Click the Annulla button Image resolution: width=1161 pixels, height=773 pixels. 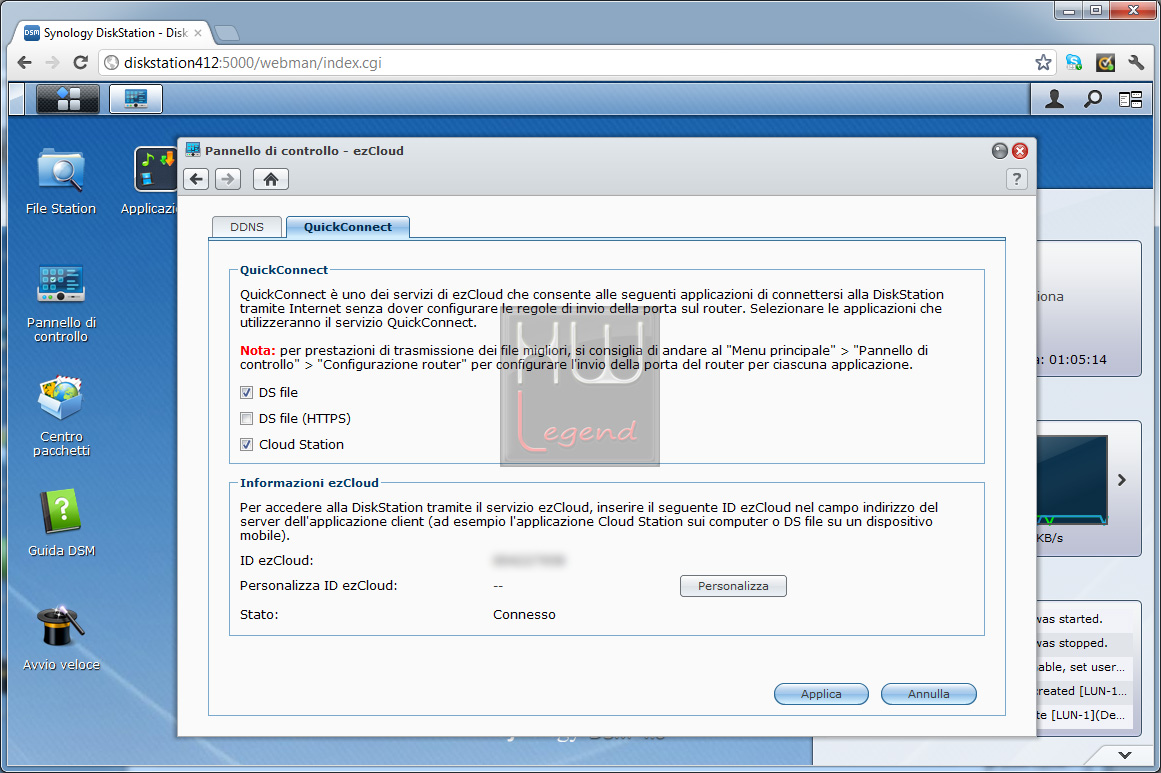[x=929, y=694]
